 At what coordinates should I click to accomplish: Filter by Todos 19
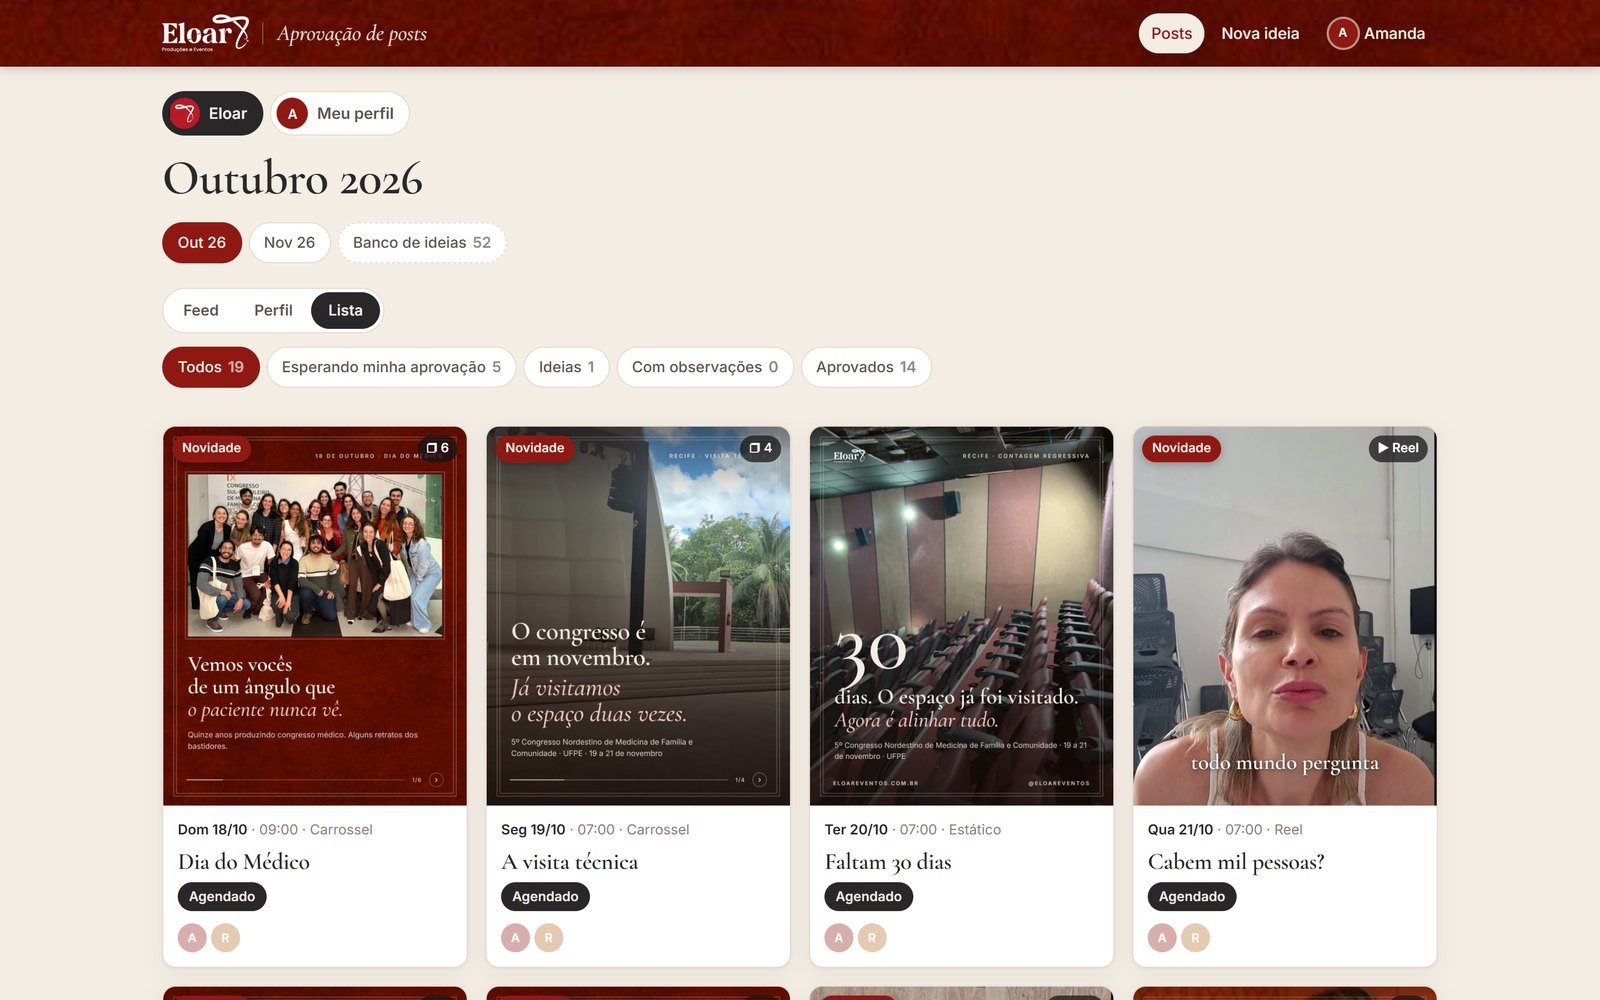[211, 367]
